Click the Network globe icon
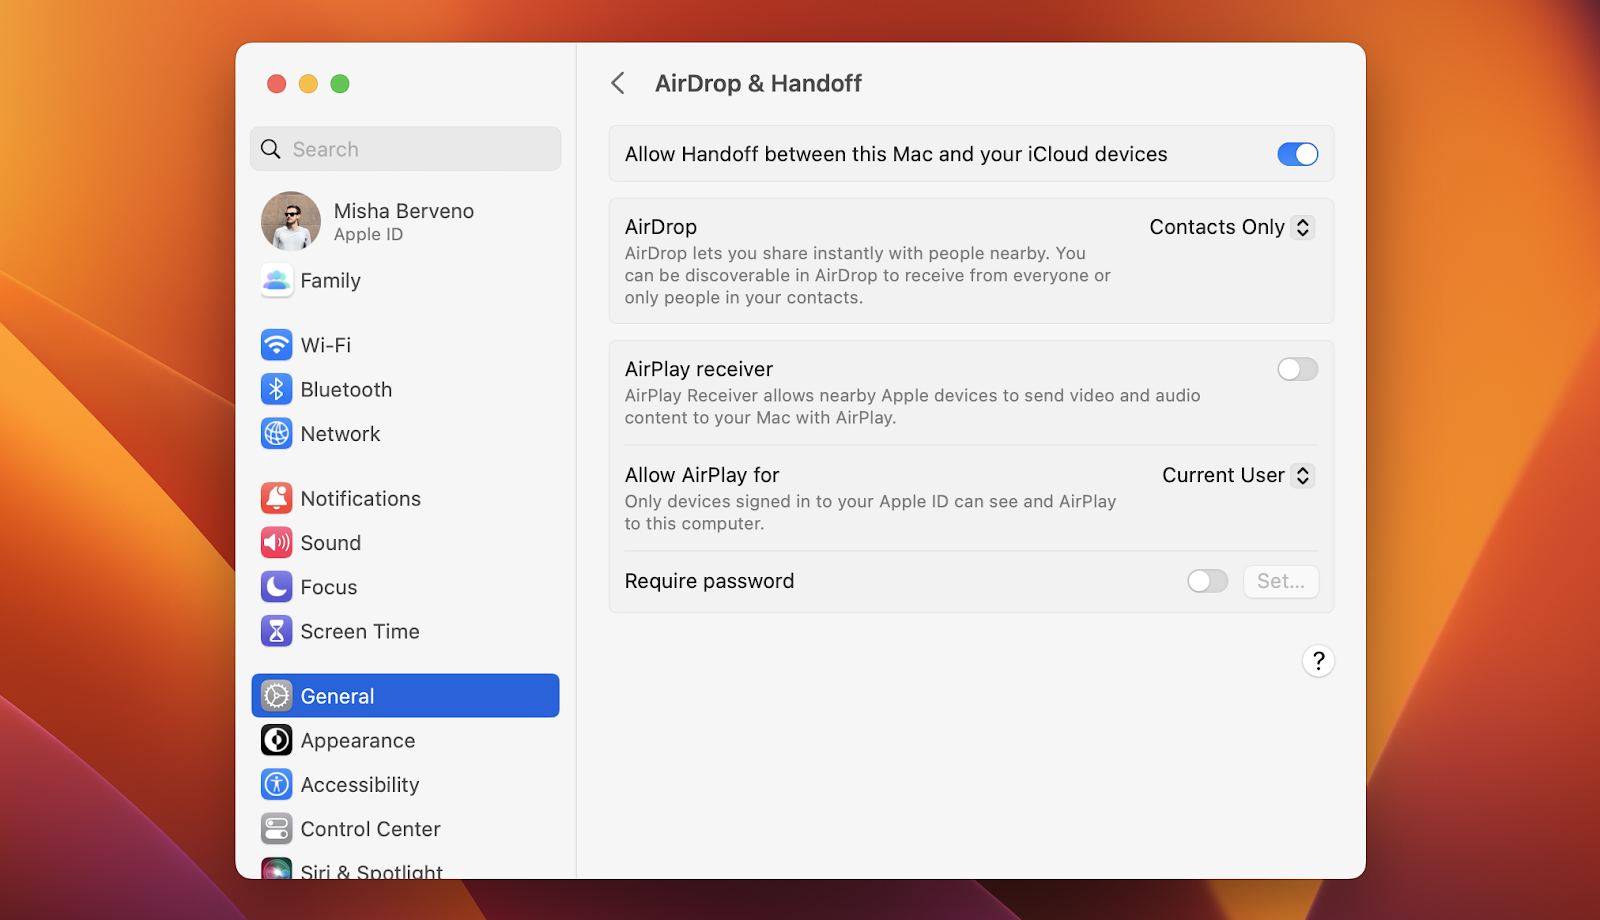1600x920 pixels. click(276, 433)
